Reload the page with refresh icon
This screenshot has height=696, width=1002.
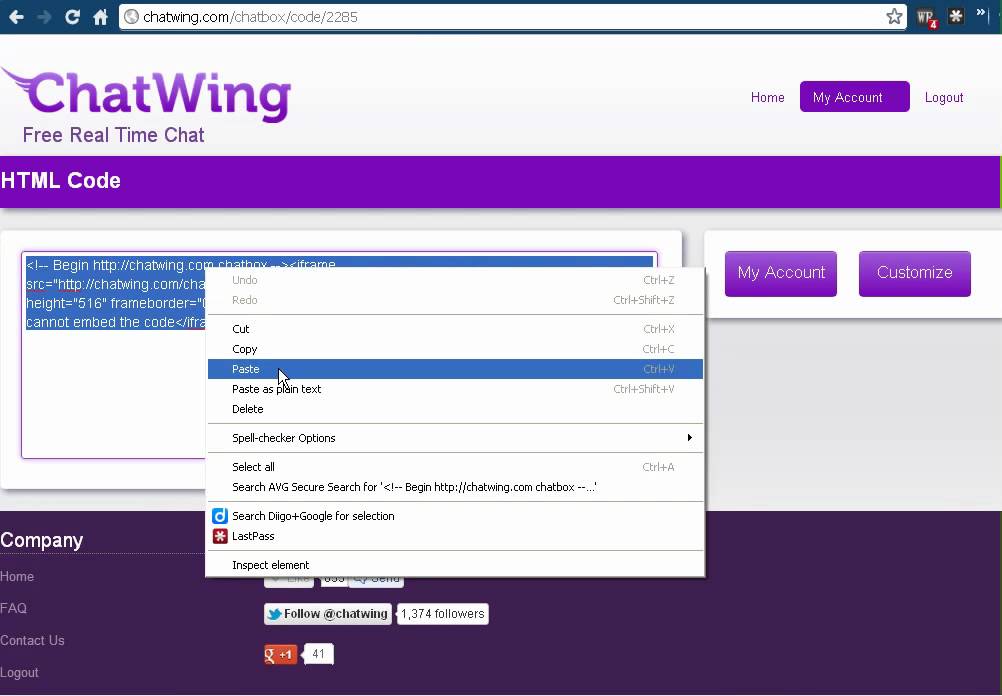(x=72, y=17)
